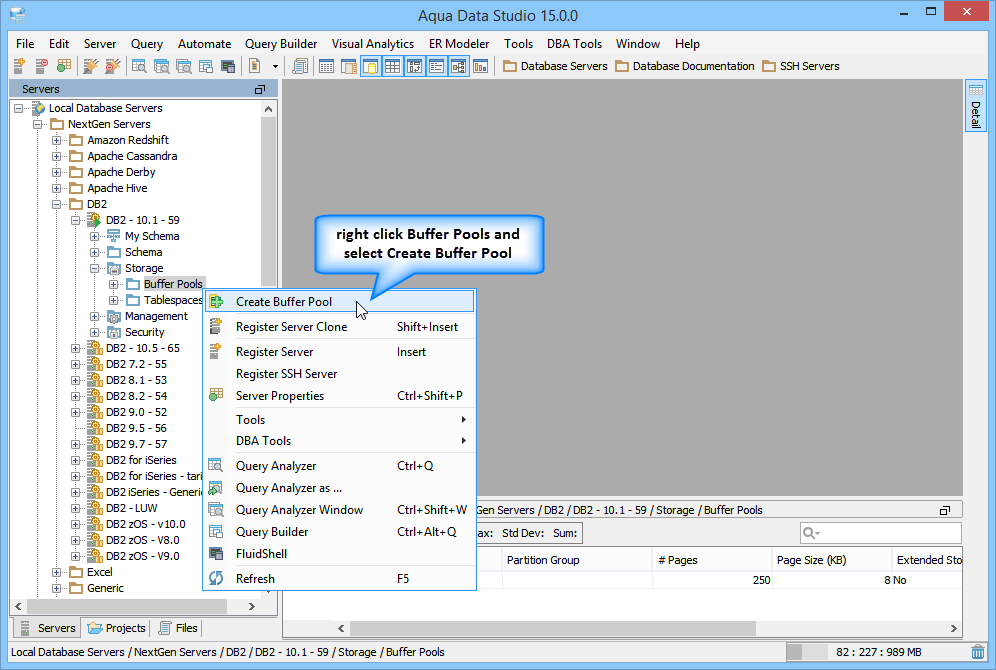
Task: Switch to the Servers tab at bottom
Action: [48, 628]
